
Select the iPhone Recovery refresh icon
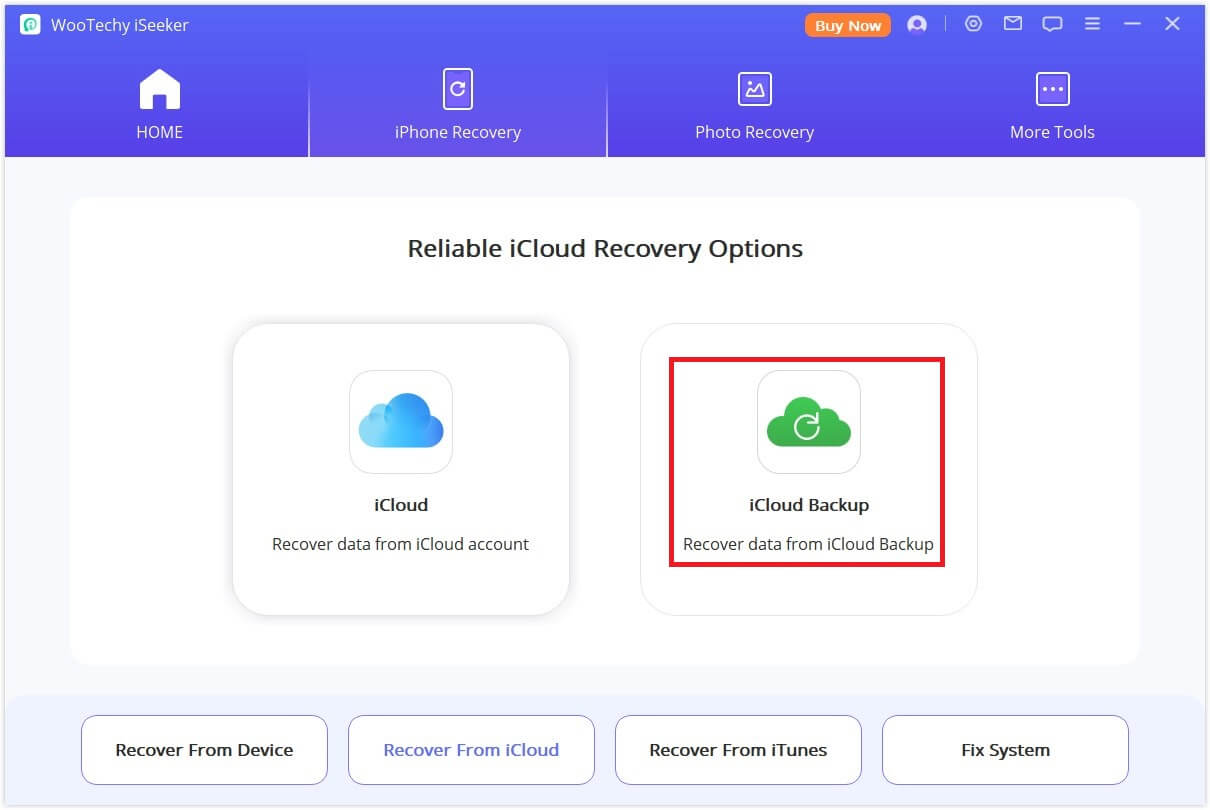(457, 88)
